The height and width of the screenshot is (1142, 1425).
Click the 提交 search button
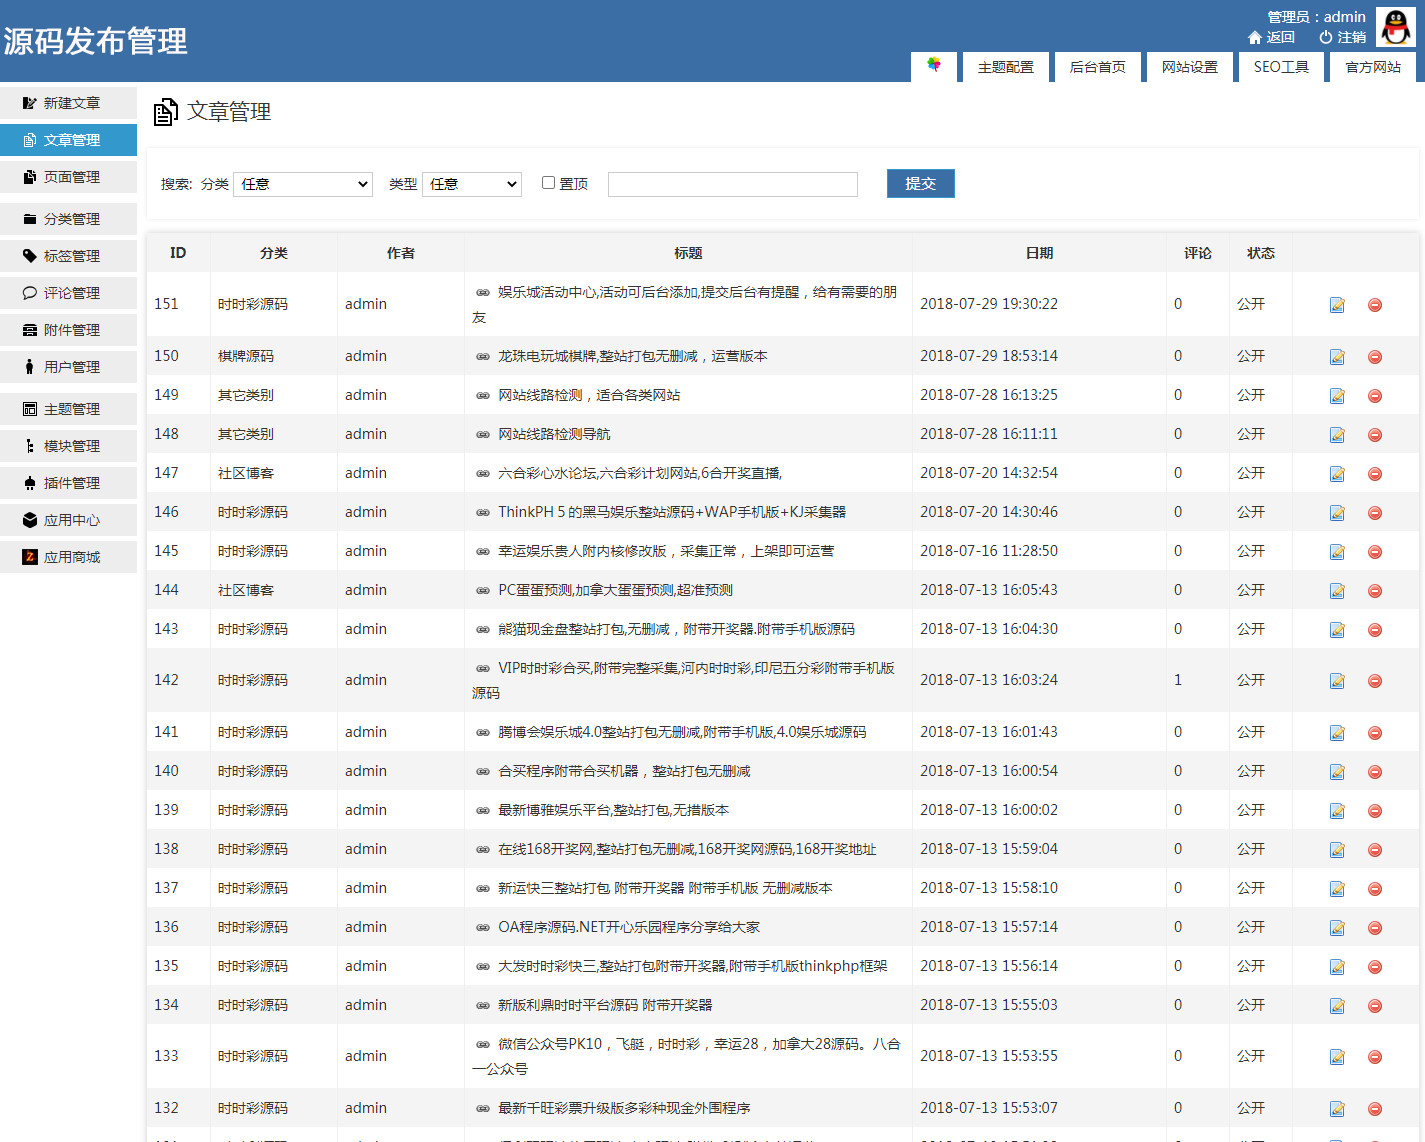[921, 183]
